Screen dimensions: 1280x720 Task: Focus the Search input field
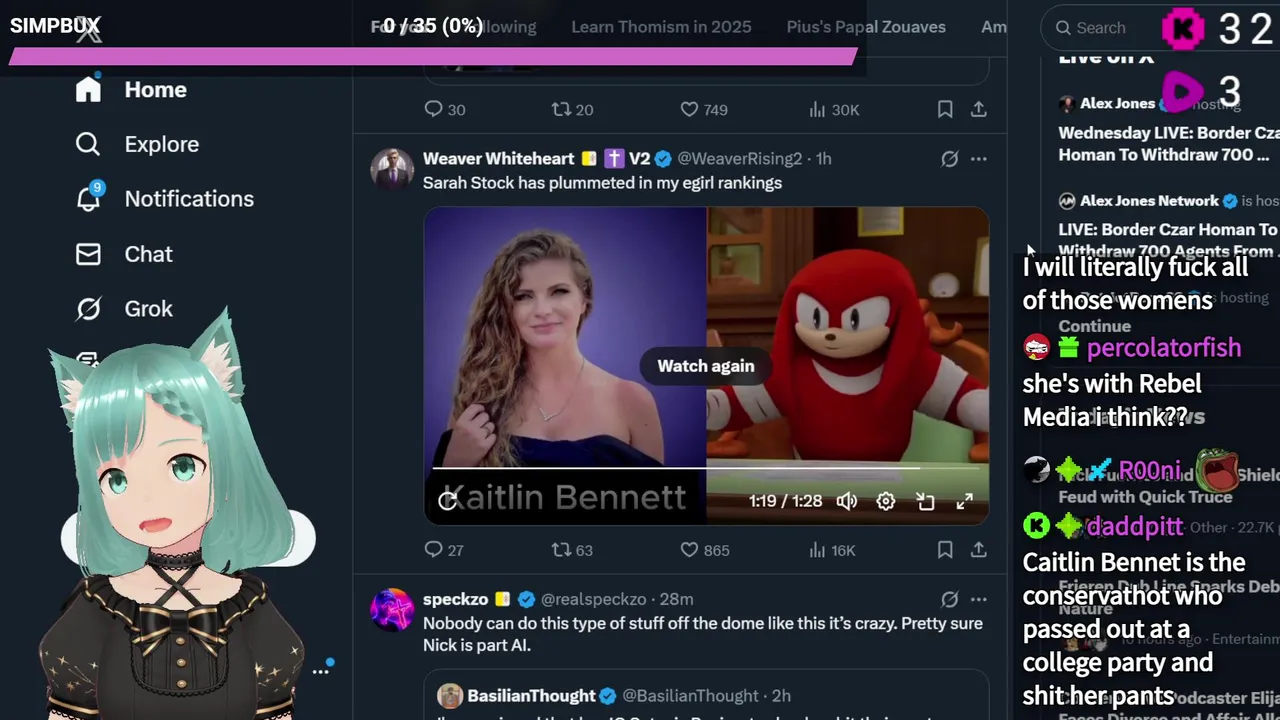coord(1100,28)
